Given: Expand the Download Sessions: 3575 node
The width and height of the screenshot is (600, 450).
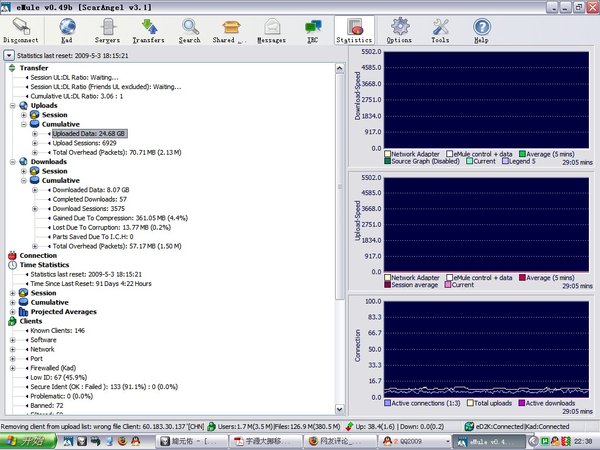Looking at the screenshot, I should 35,209.
